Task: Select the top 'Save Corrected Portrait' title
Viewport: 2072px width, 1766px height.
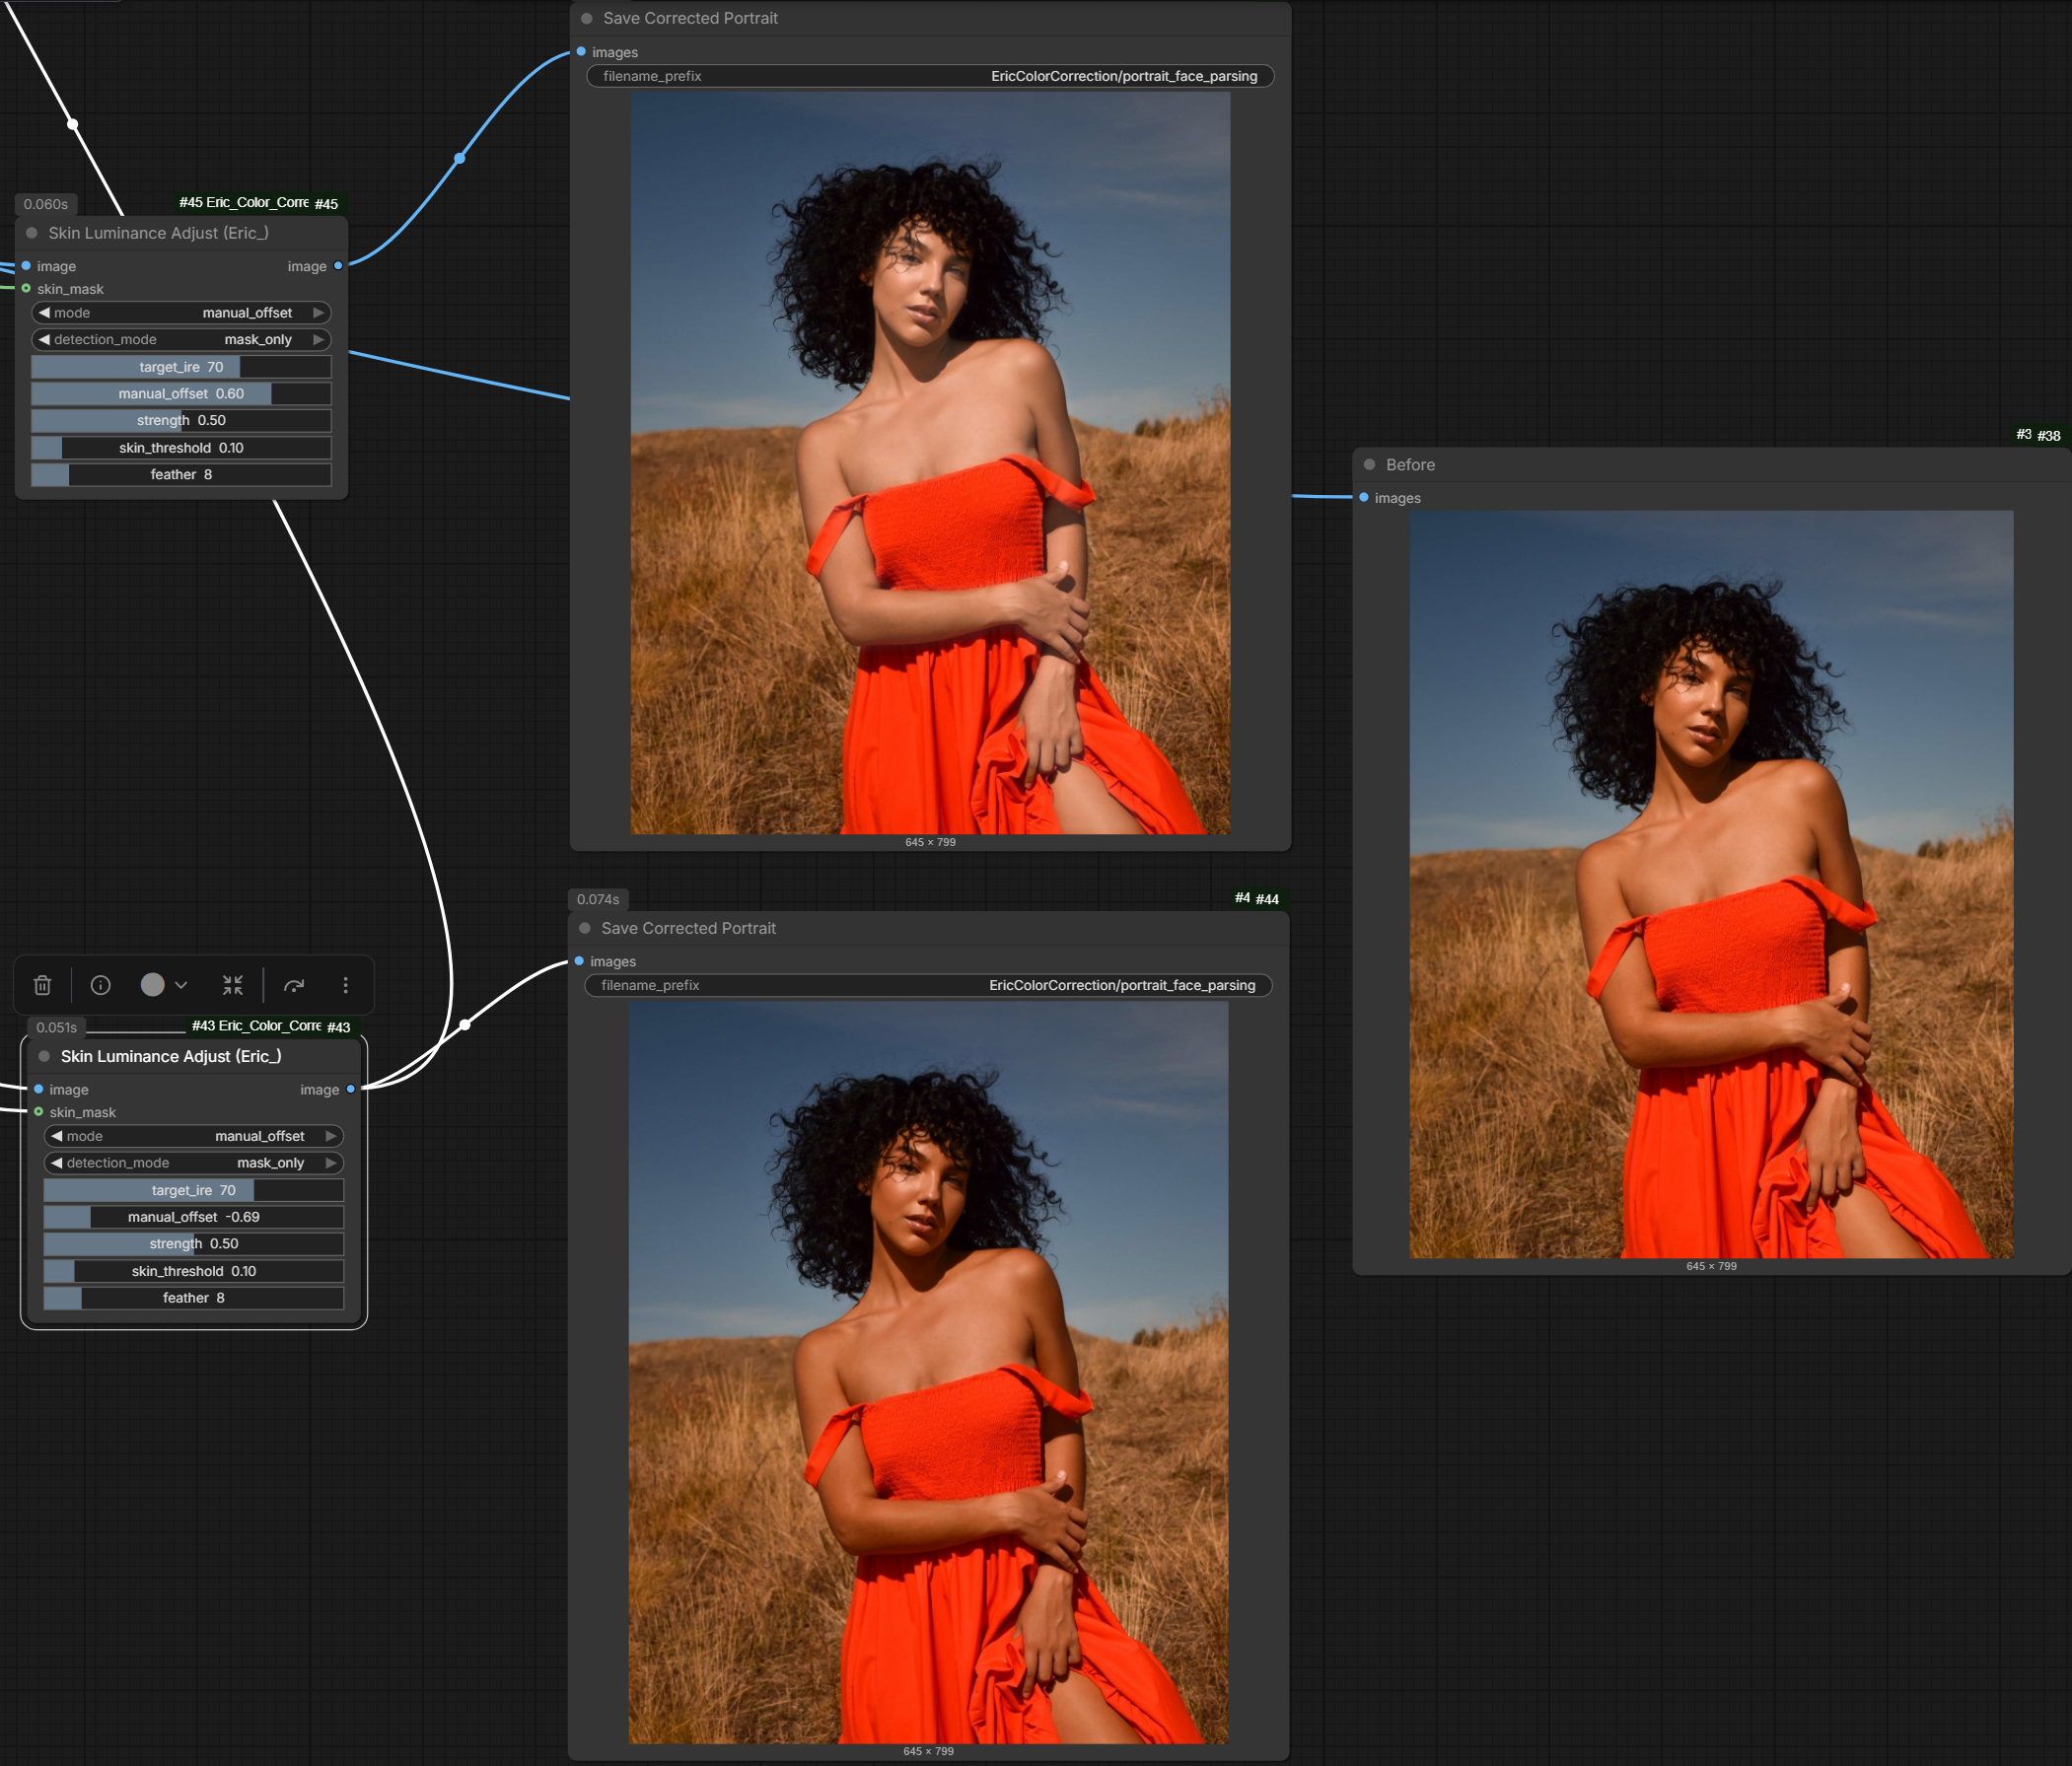Action: (x=690, y=18)
